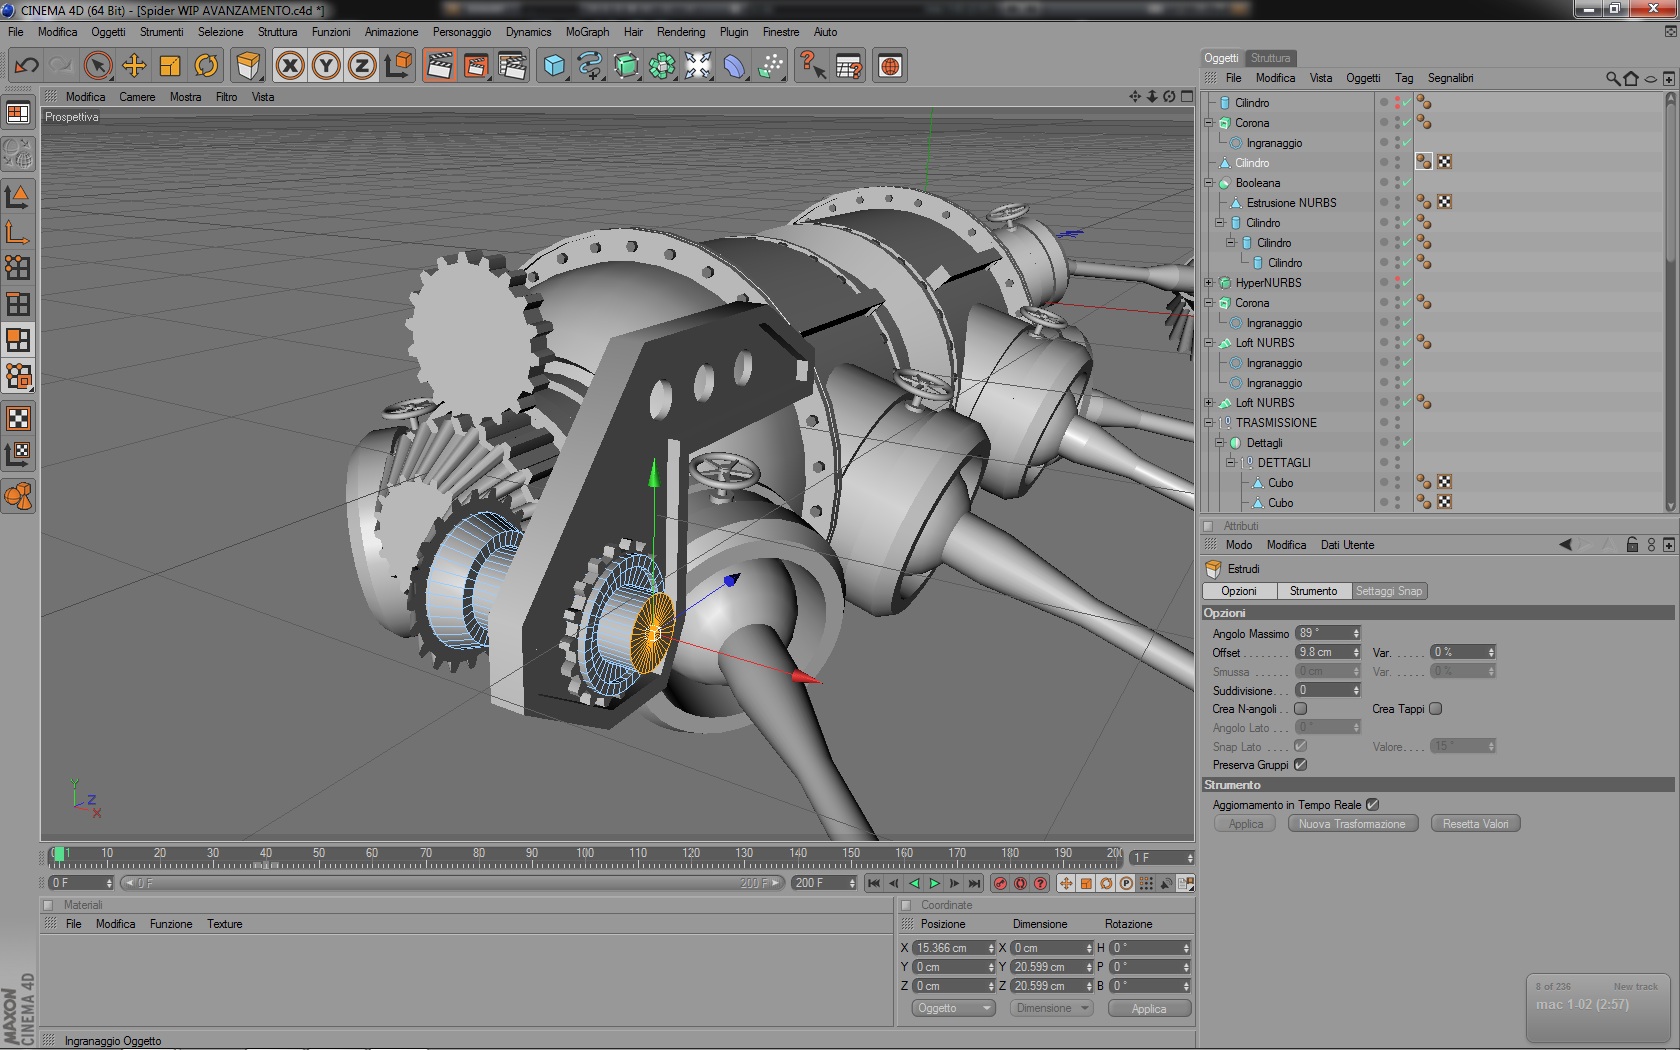This screenshot has height=1050, width=1680.
Task: Open the Rendering menu
Action: tap(681, 32)
